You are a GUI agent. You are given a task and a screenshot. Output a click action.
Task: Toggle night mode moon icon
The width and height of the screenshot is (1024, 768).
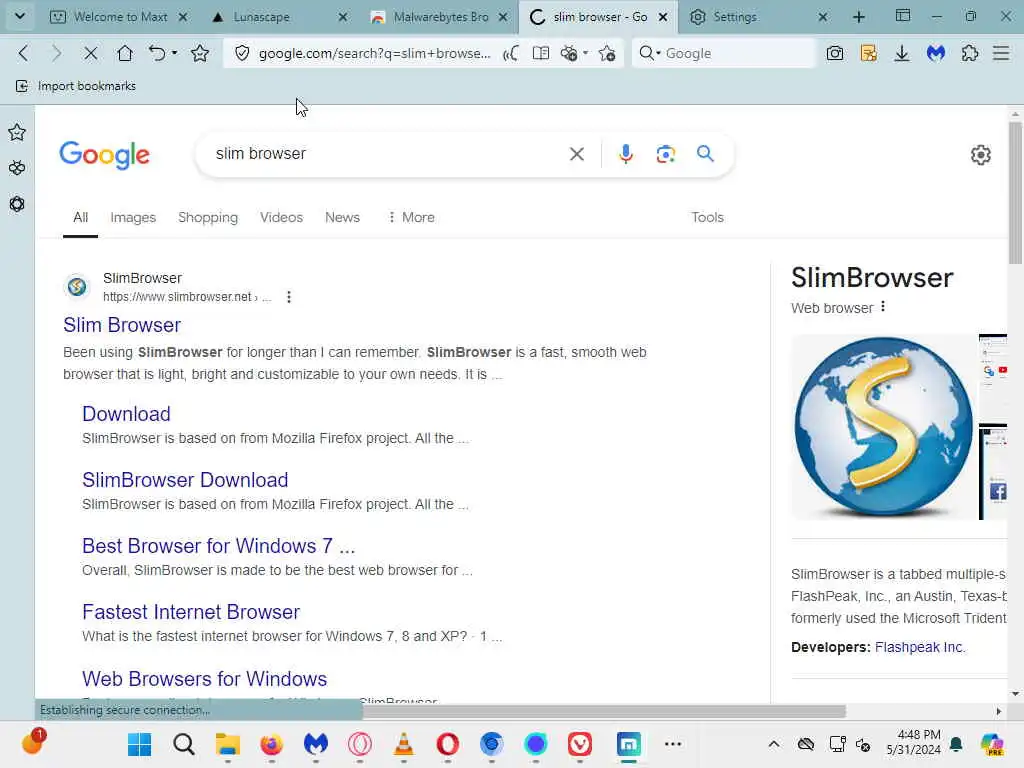coord(511,54)
